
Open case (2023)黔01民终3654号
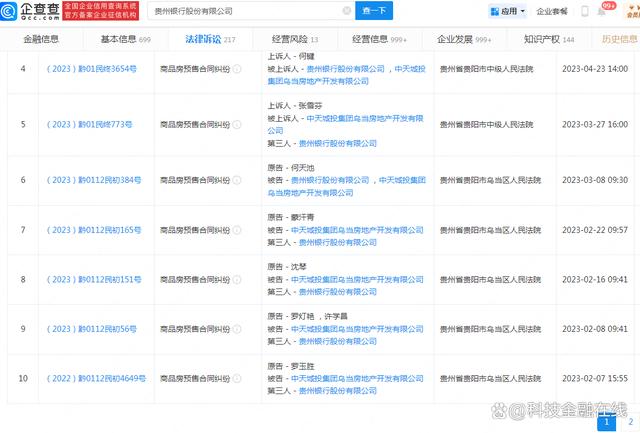click(91, 69)
